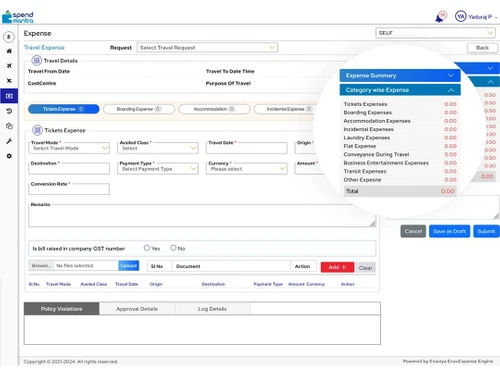Expand the Expense Summary panel
500x375 pixels.
(400, 76)
